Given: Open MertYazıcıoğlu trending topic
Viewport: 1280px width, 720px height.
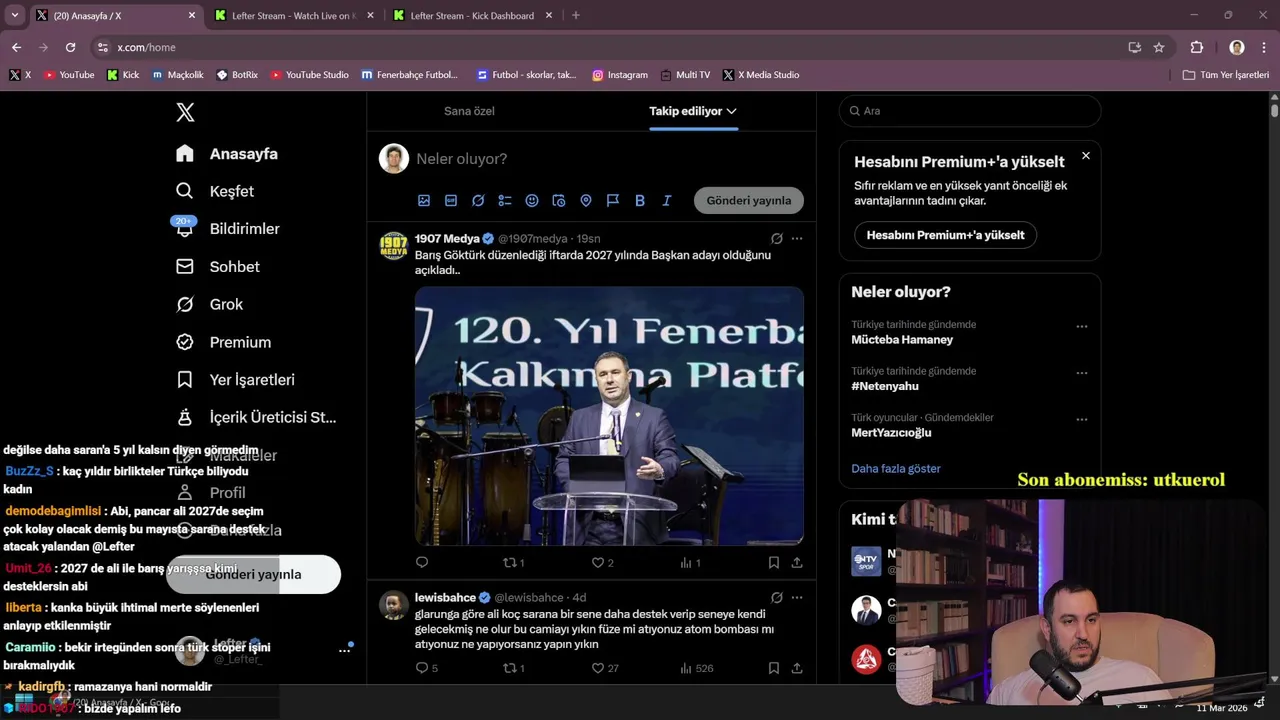Looking at the screenshot, I should (x=891, y=433).
